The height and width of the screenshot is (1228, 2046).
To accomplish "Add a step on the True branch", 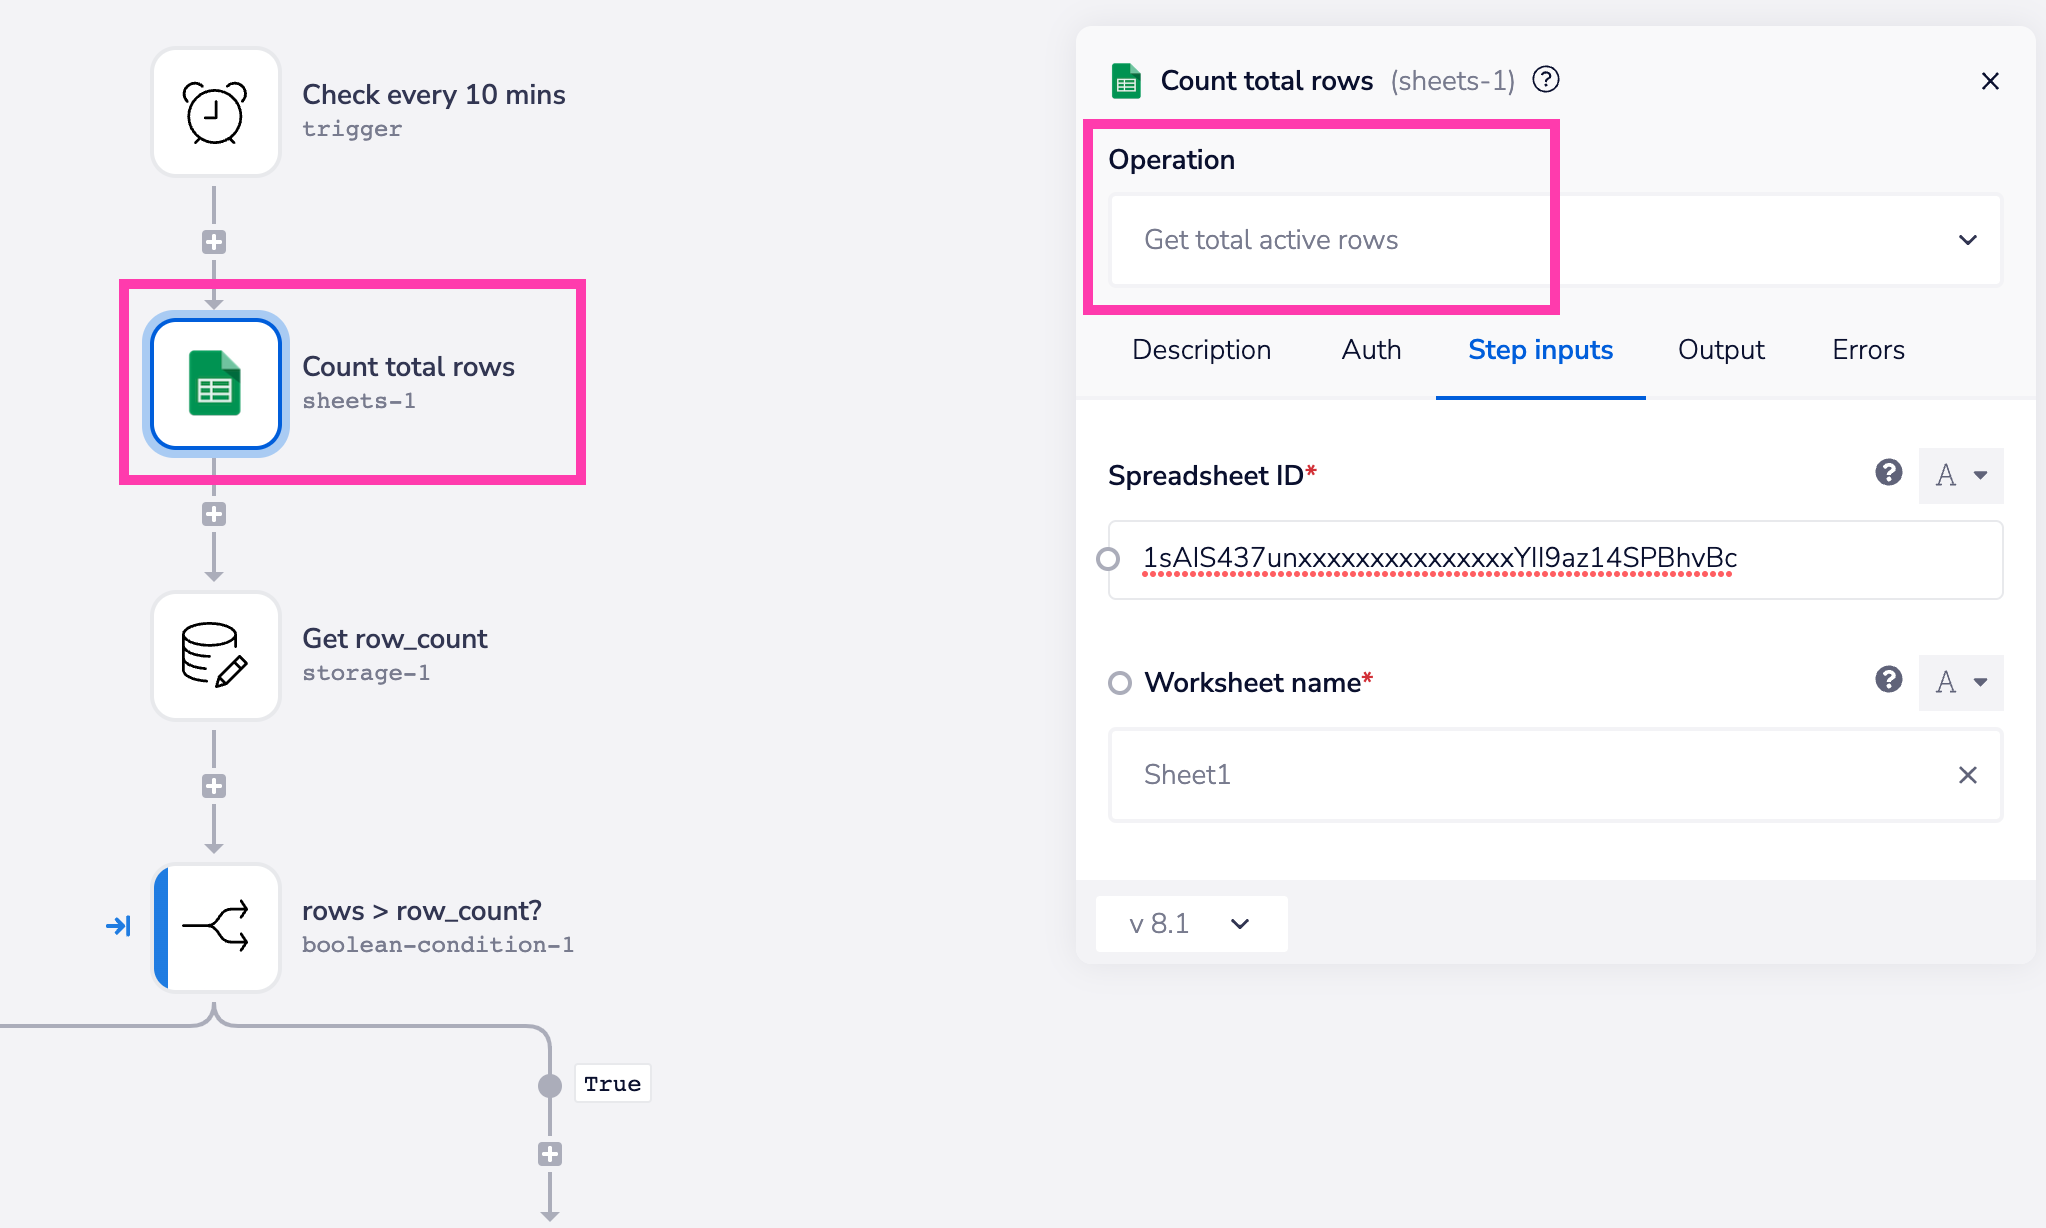I will (550, 1154).
